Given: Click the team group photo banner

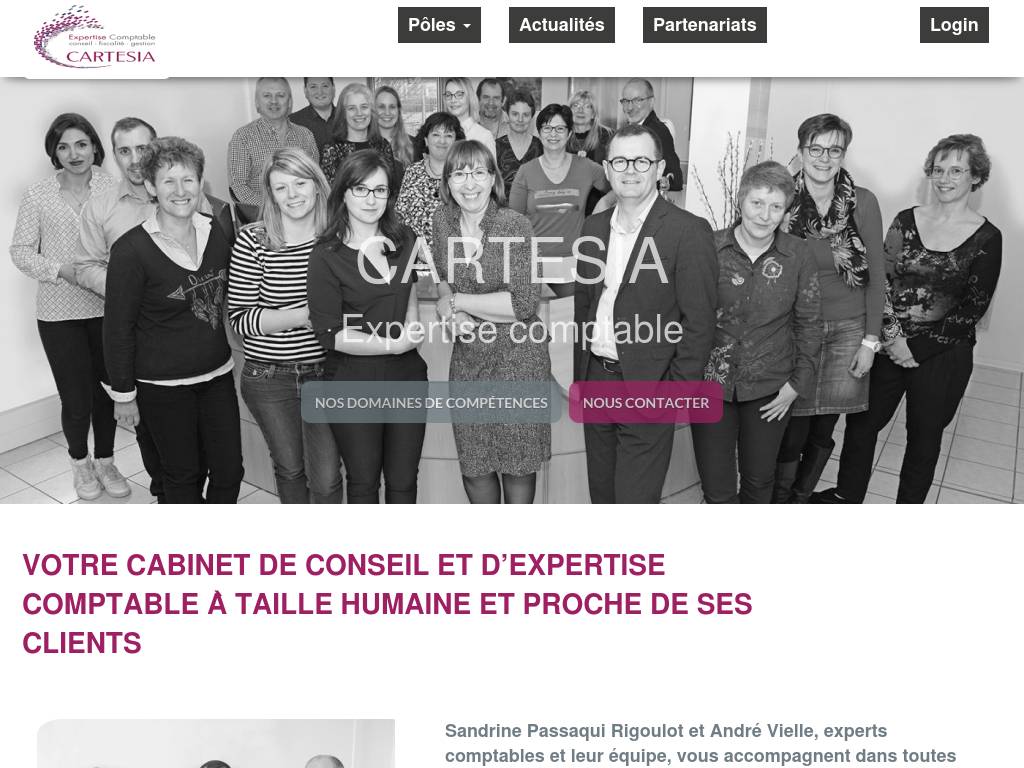Looking at the screenshot, I should point(512,291).
